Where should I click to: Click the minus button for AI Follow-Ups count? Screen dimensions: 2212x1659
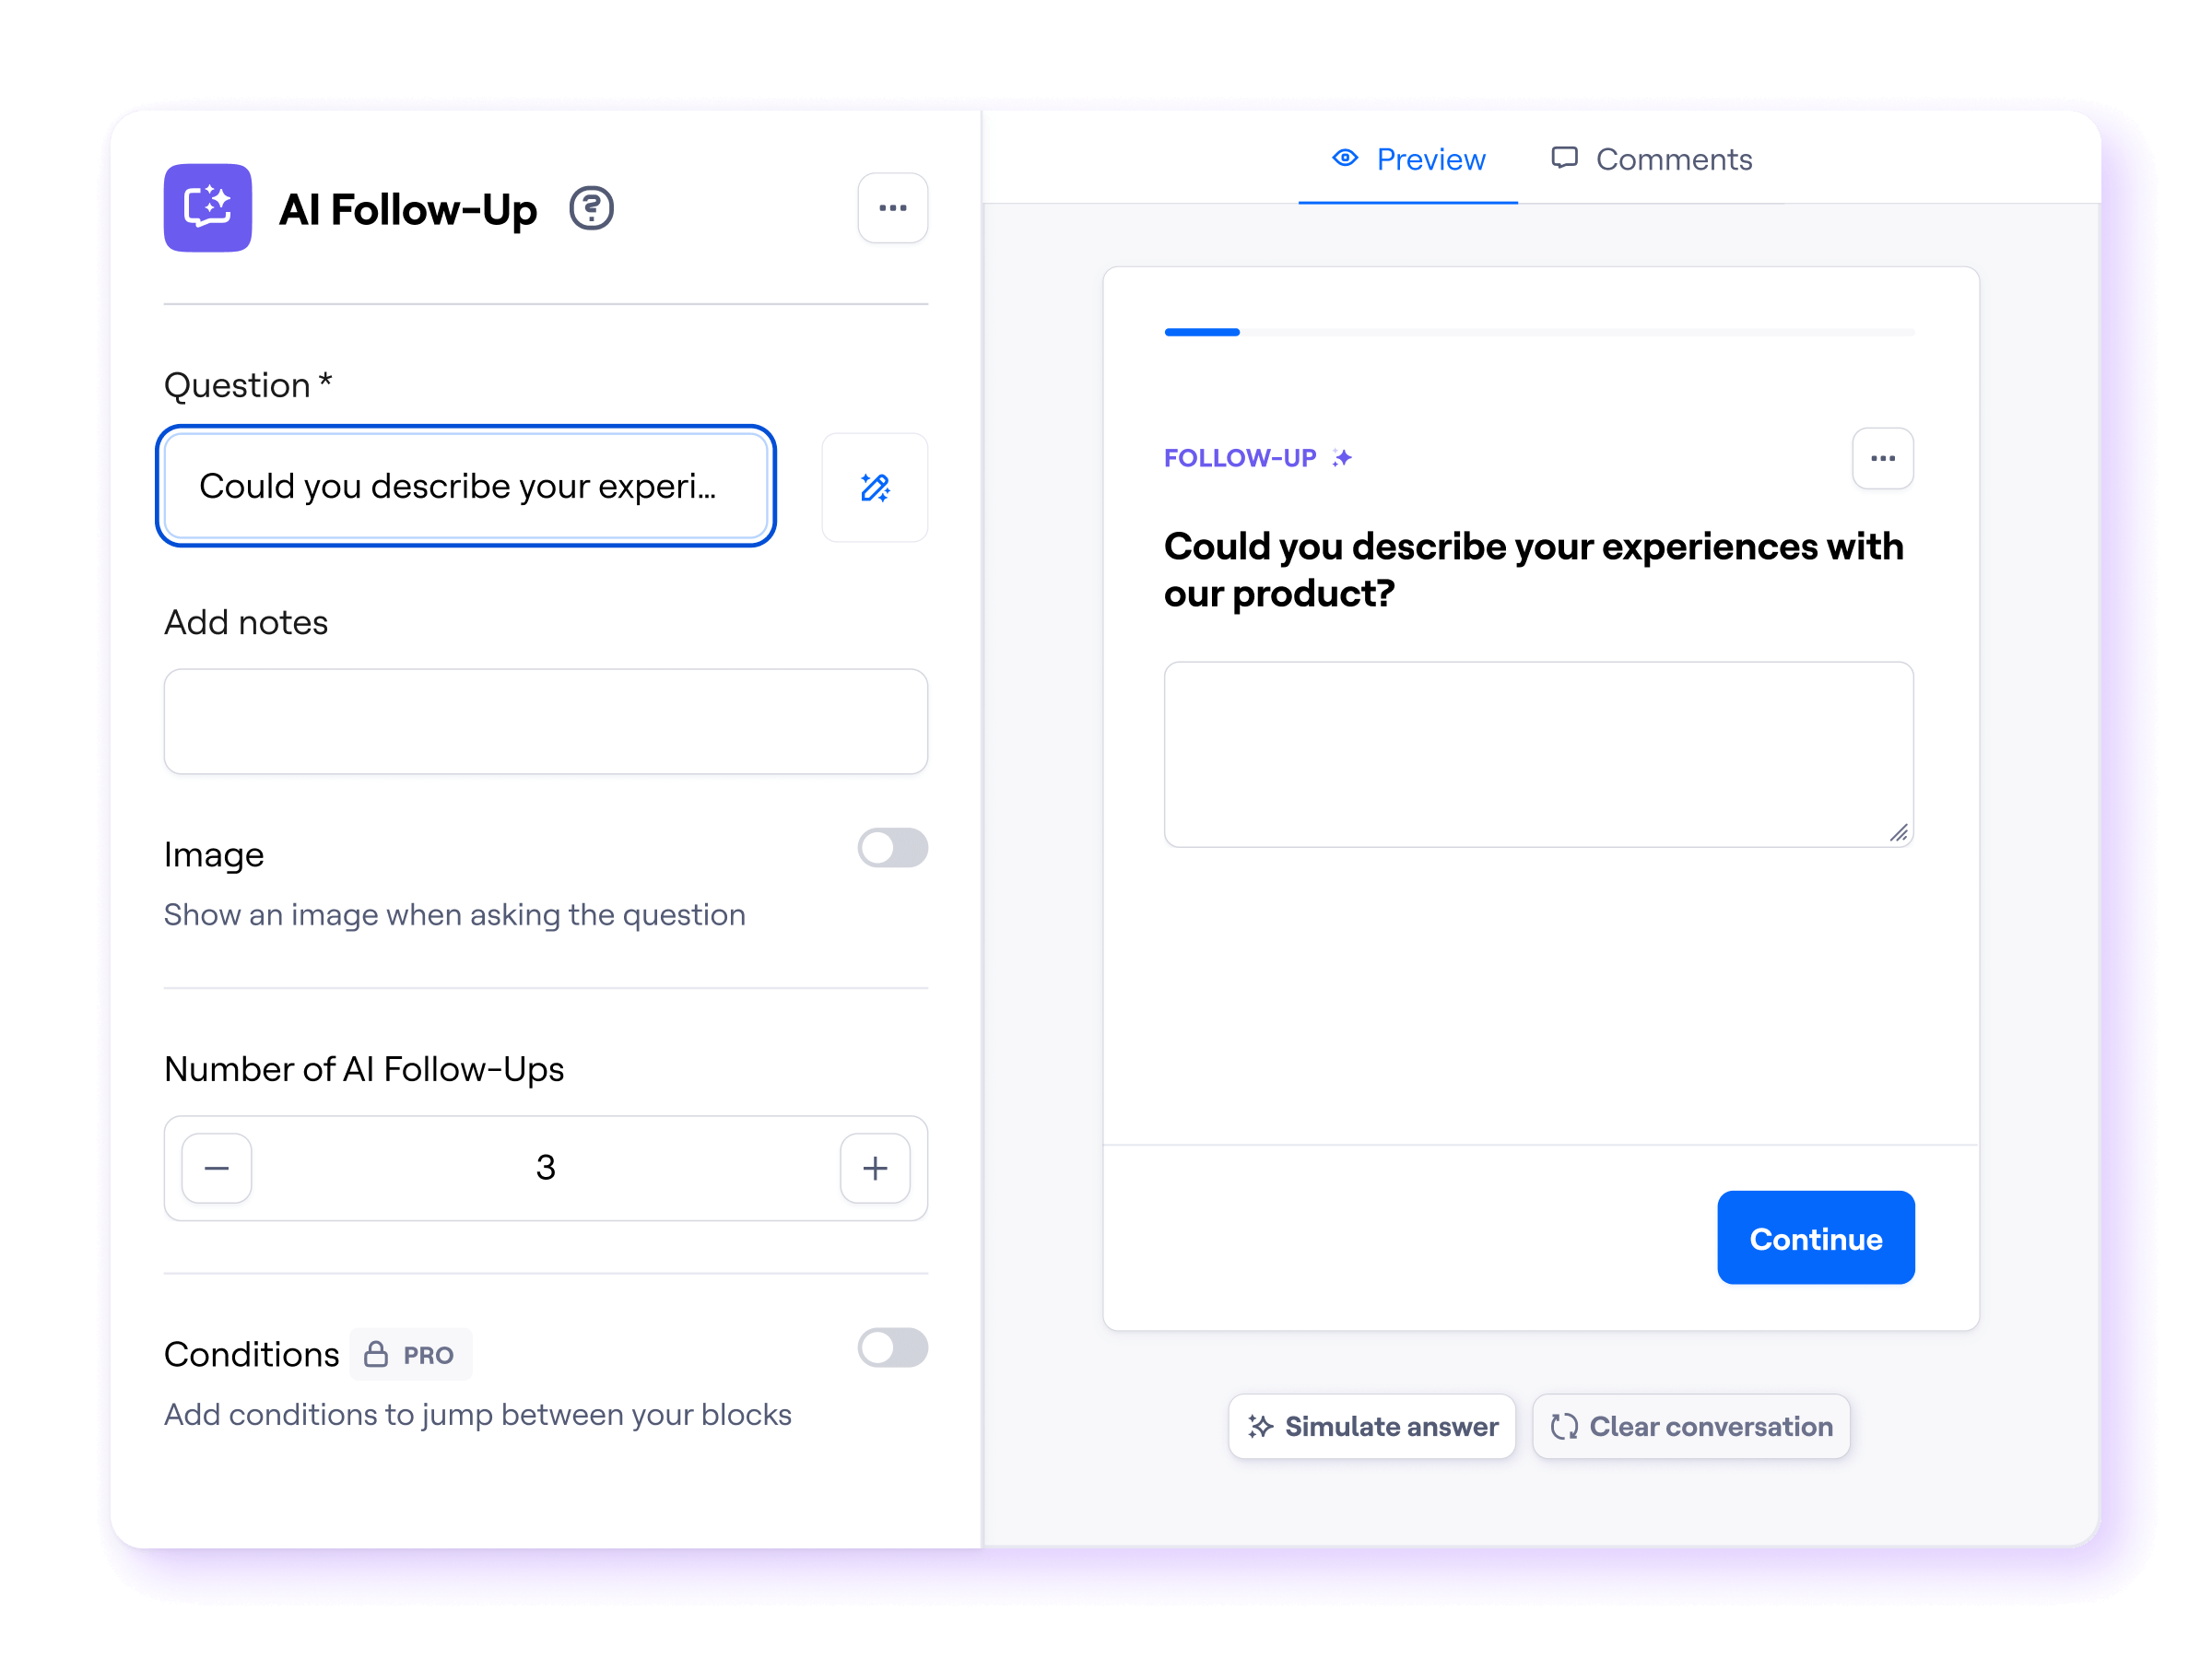pos(217,1168)
